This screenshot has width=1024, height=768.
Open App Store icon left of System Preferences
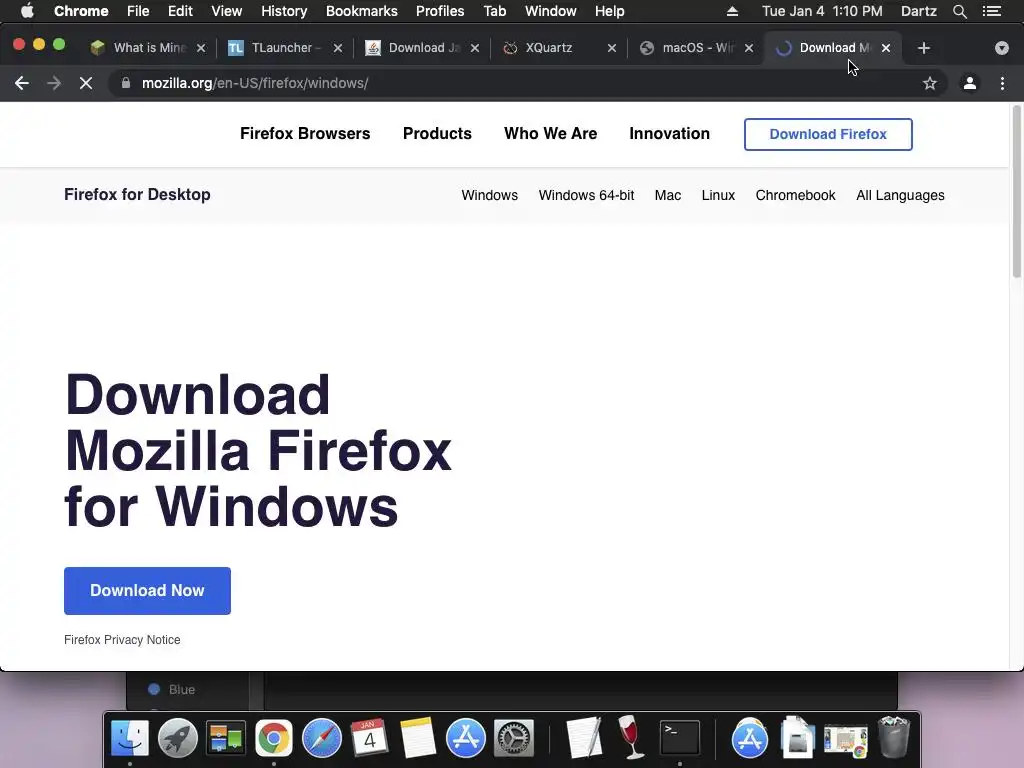point(466,739)
